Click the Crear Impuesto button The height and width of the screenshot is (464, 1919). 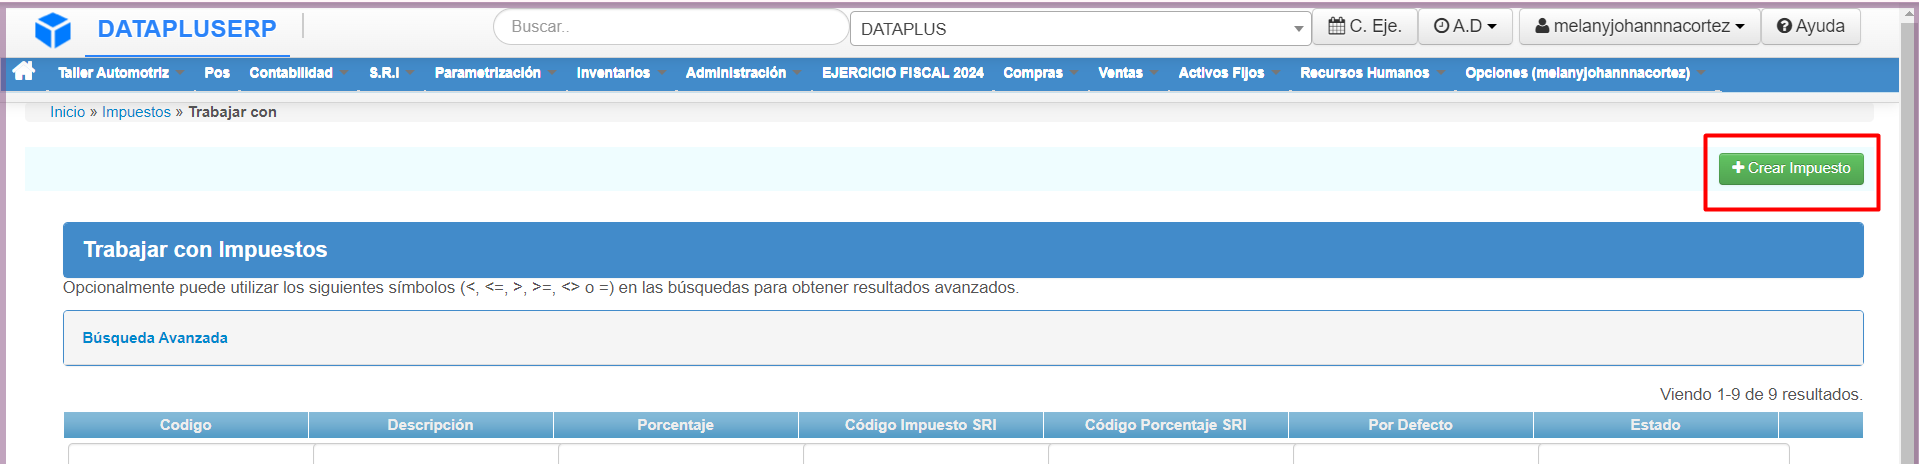[1791, 168]
